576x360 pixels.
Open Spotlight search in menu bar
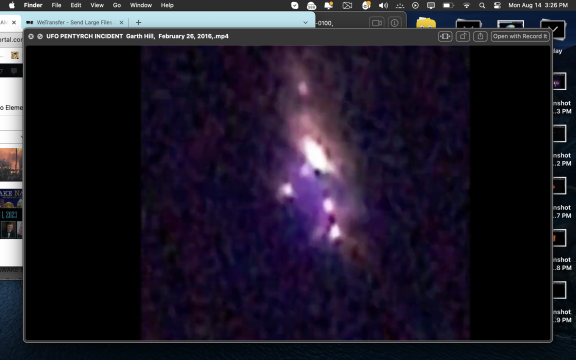(482, 5)
